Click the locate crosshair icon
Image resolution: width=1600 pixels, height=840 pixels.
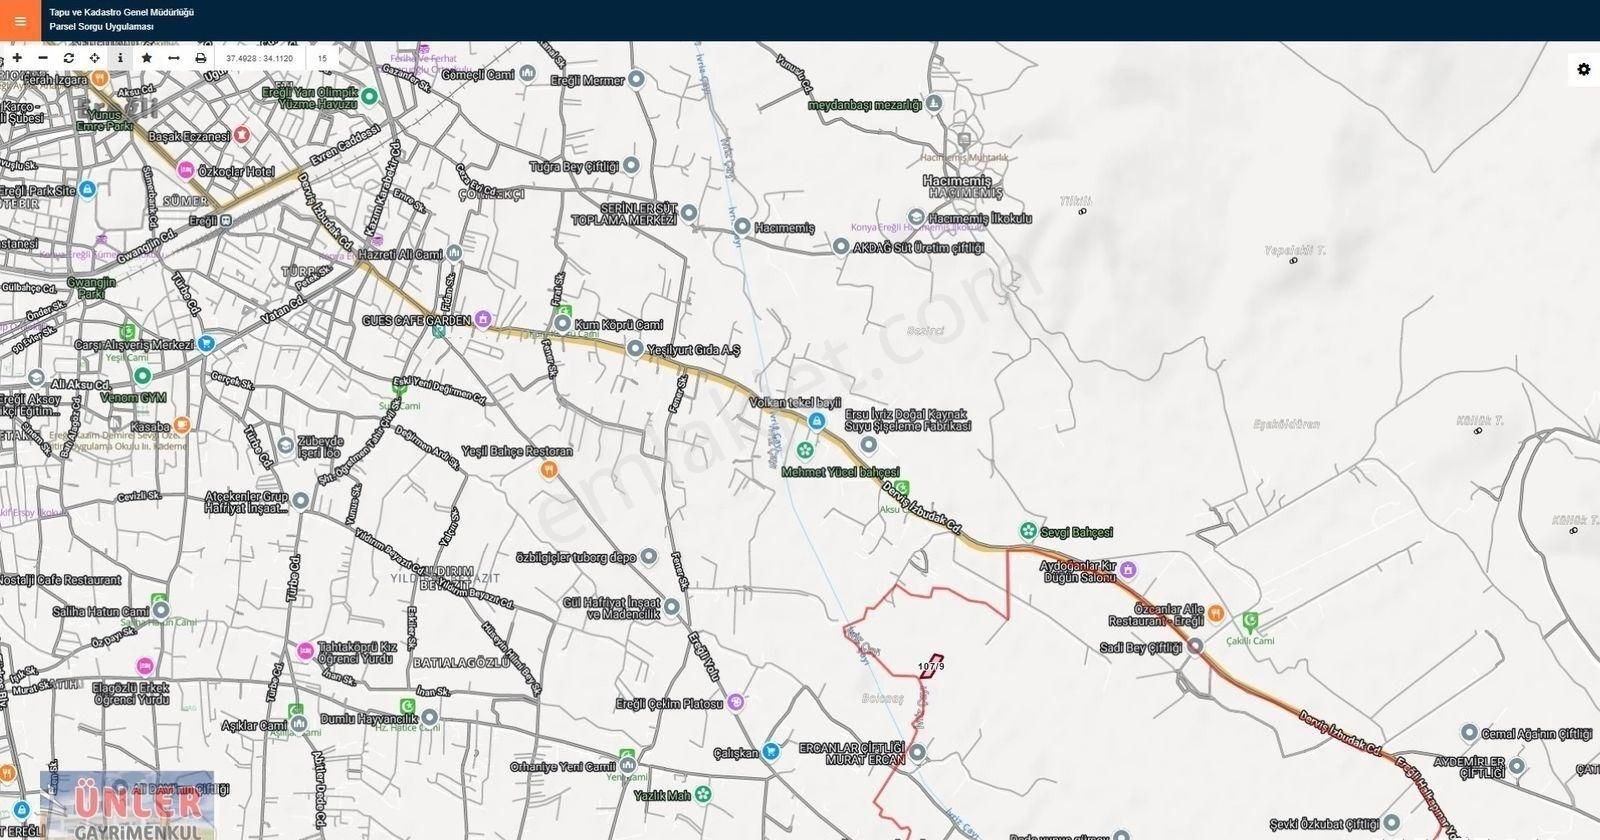[x=95, y=58]
